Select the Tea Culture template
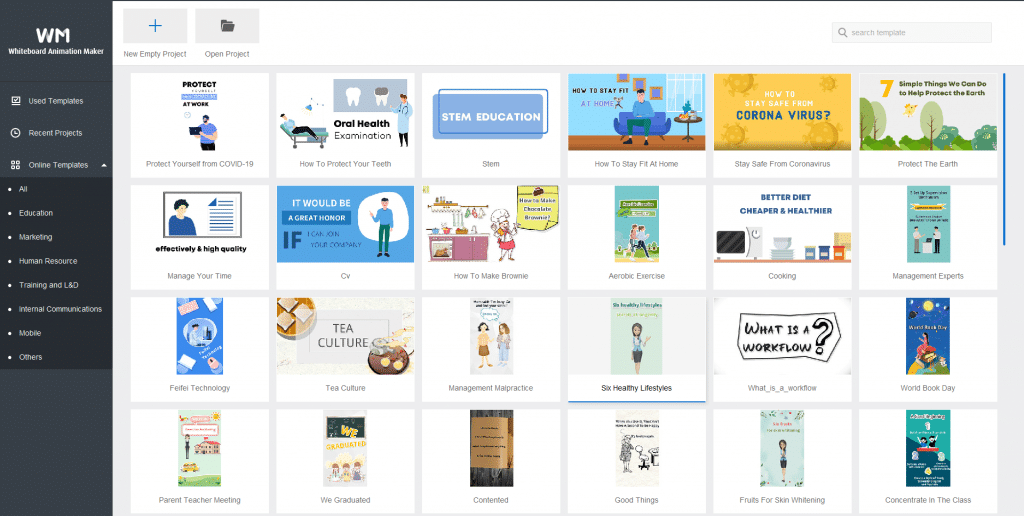Viewport: 1024px width, 516px height. point(345,337)
